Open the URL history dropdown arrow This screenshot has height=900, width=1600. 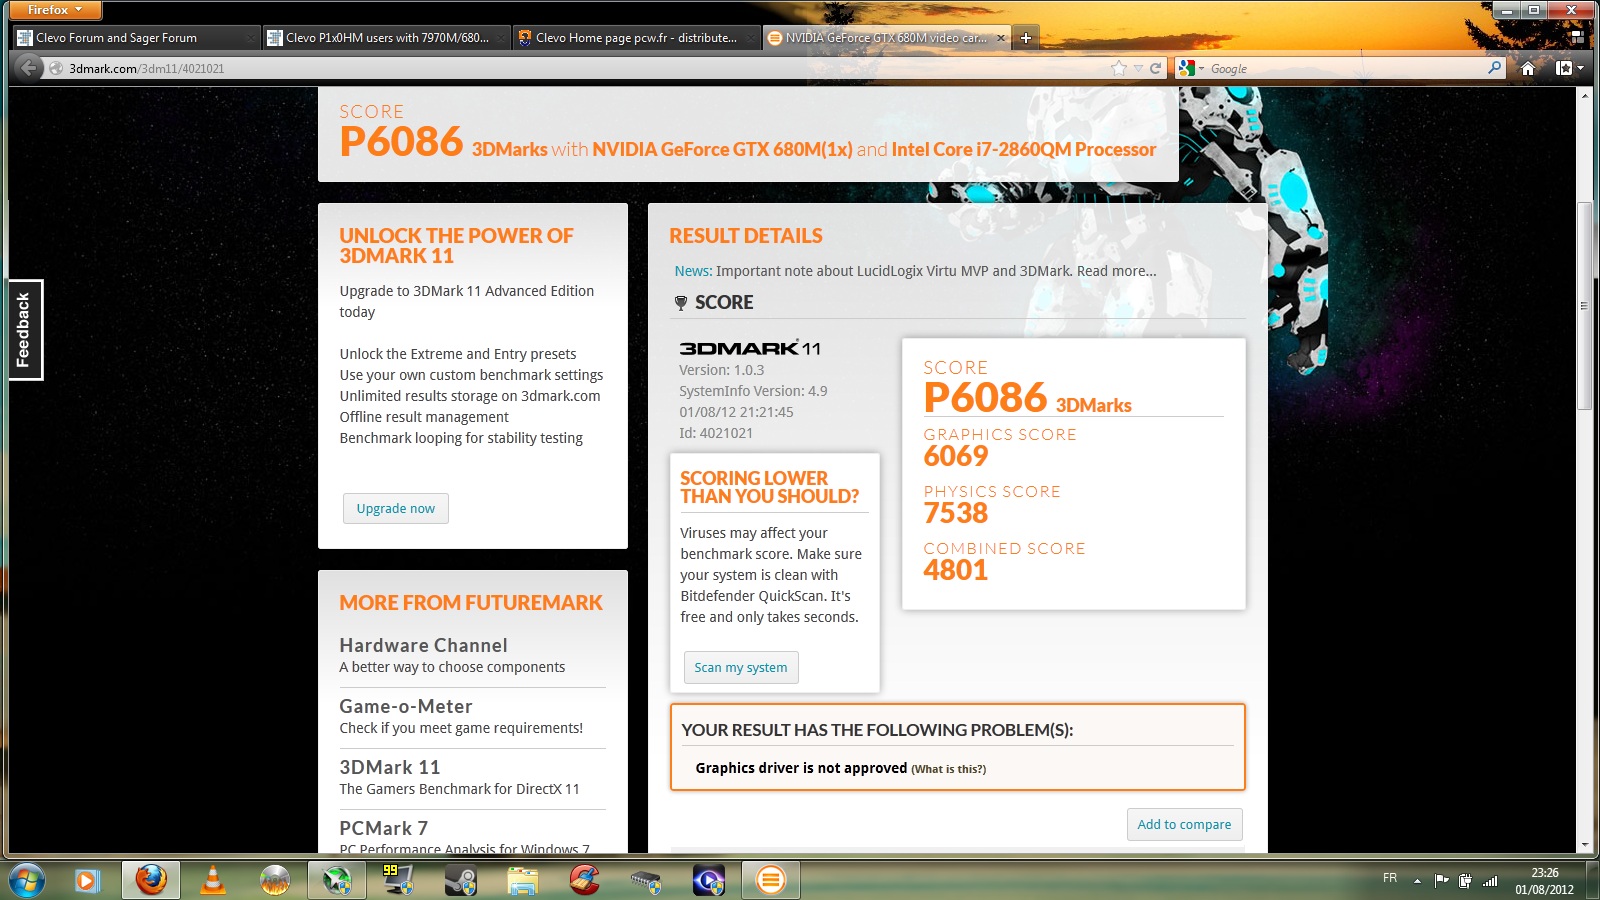1138,68
